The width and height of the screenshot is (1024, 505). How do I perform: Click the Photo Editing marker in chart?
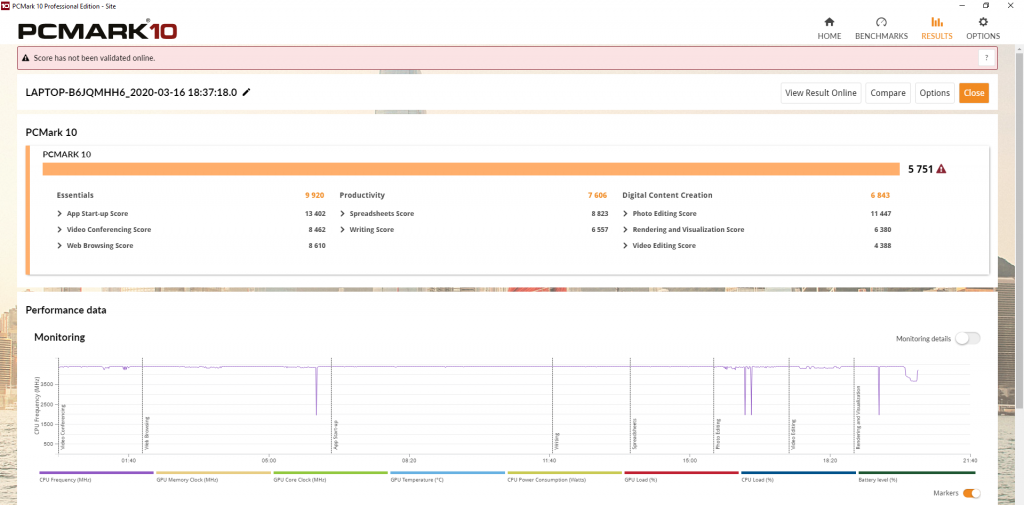(x=718, y=435)
